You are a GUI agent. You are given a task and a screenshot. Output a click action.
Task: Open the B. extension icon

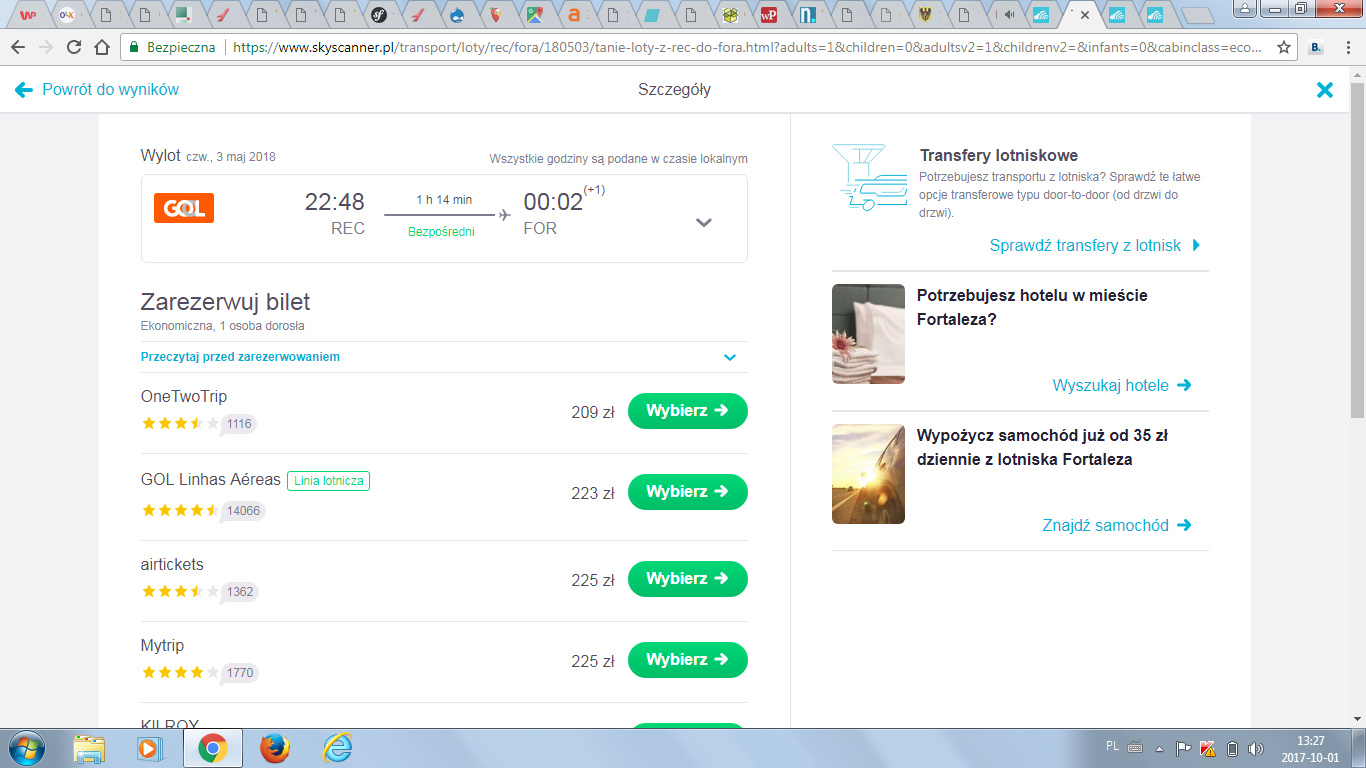[x=1316, y=47]
